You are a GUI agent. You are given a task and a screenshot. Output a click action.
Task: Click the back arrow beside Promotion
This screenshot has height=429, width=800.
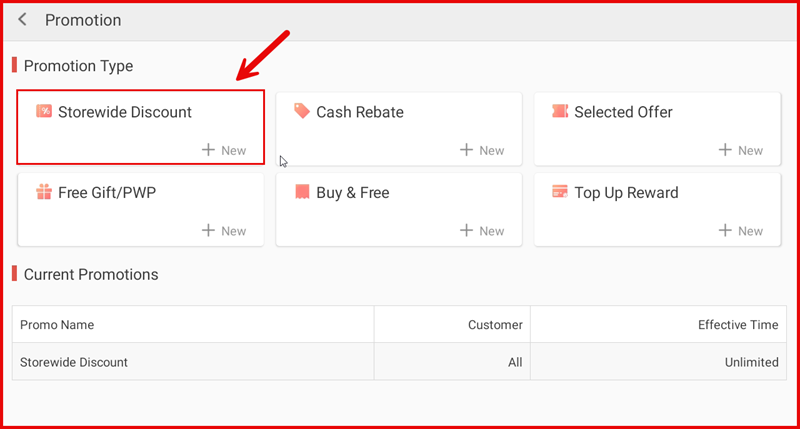pyautogui.click(x=23, y=20)
